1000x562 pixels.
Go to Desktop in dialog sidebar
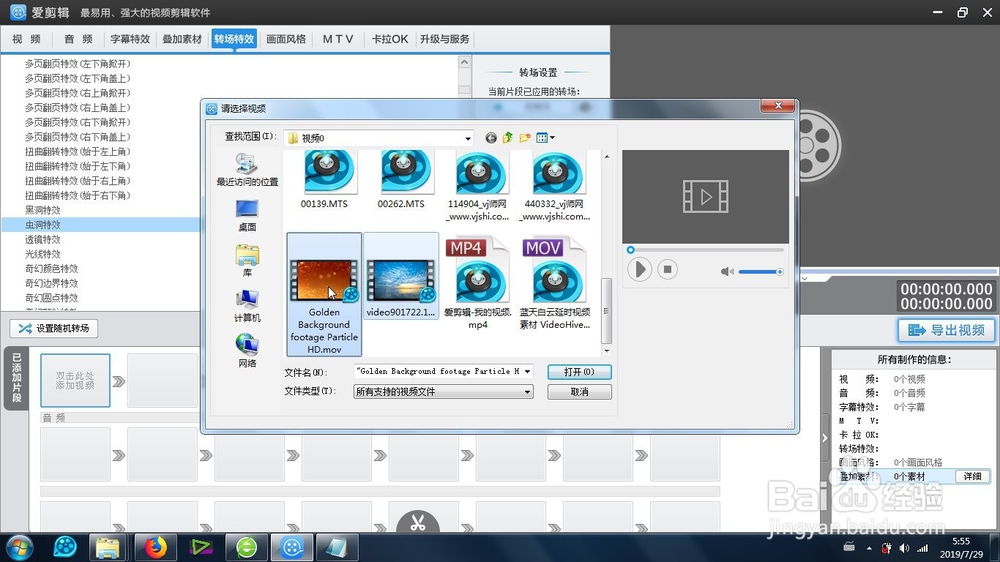click(247, 216)
